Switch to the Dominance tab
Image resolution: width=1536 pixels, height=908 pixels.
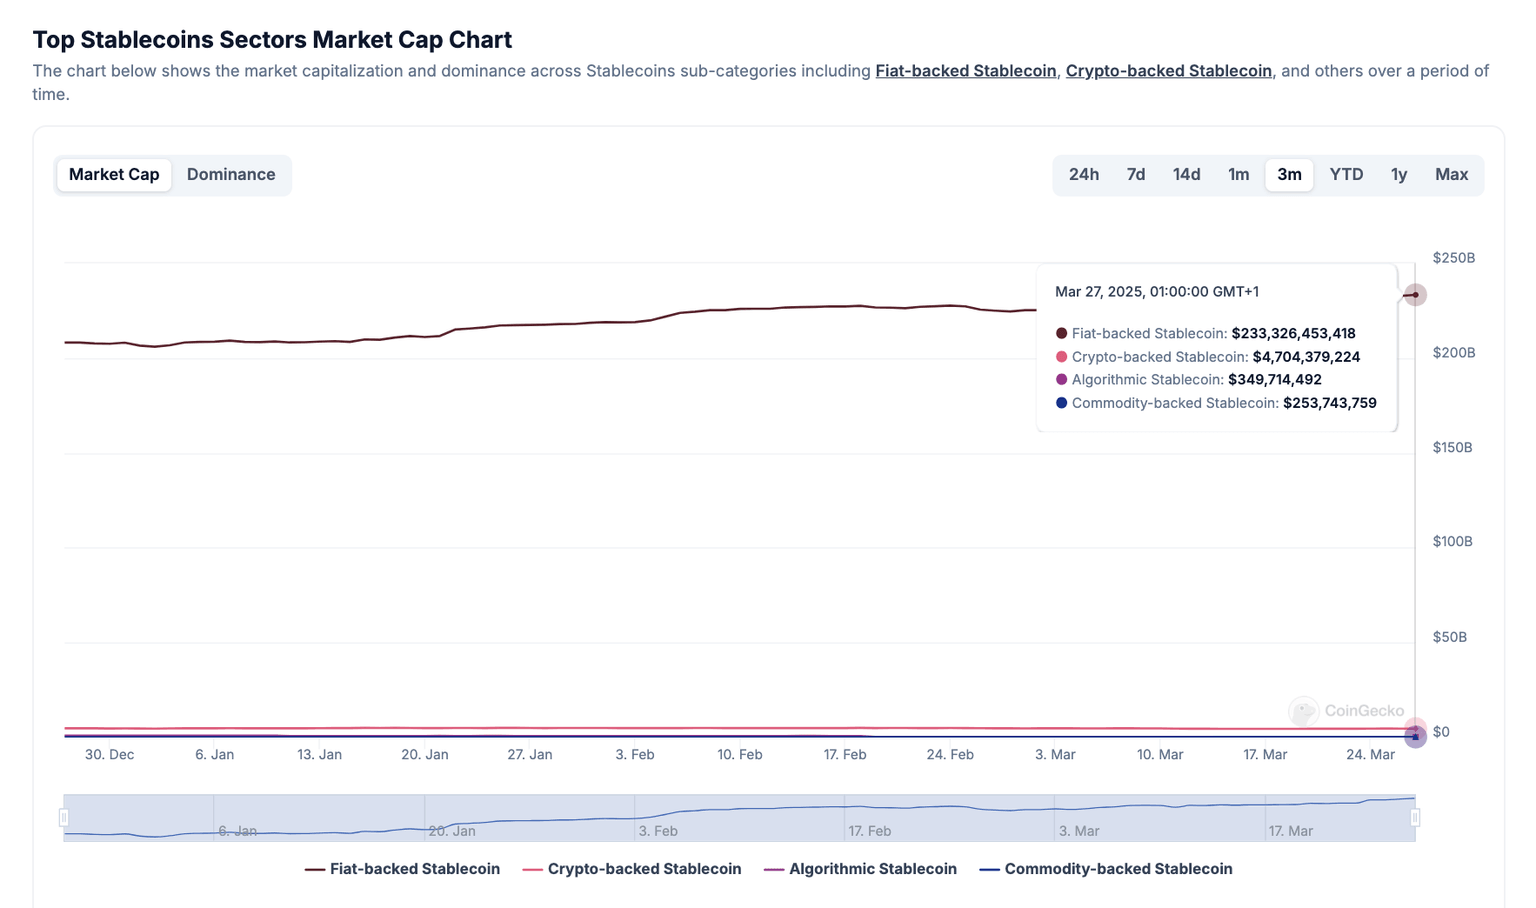(x=230, y=175)
